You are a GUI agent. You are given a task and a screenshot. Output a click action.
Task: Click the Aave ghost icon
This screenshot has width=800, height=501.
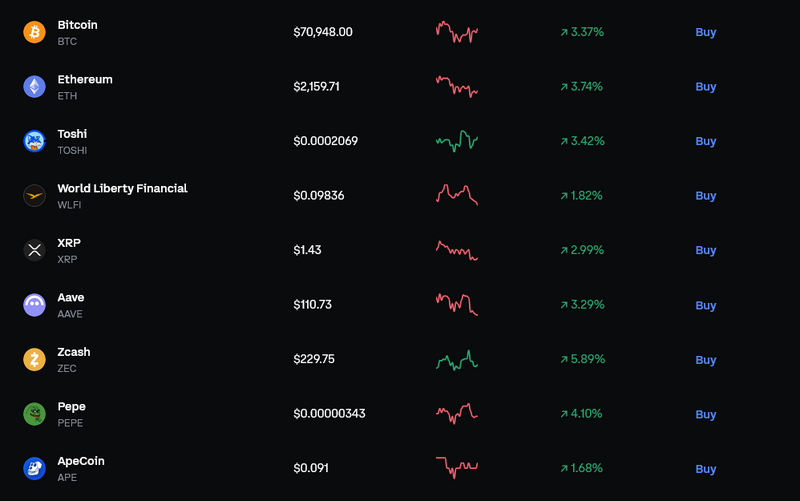click(35, 305)
